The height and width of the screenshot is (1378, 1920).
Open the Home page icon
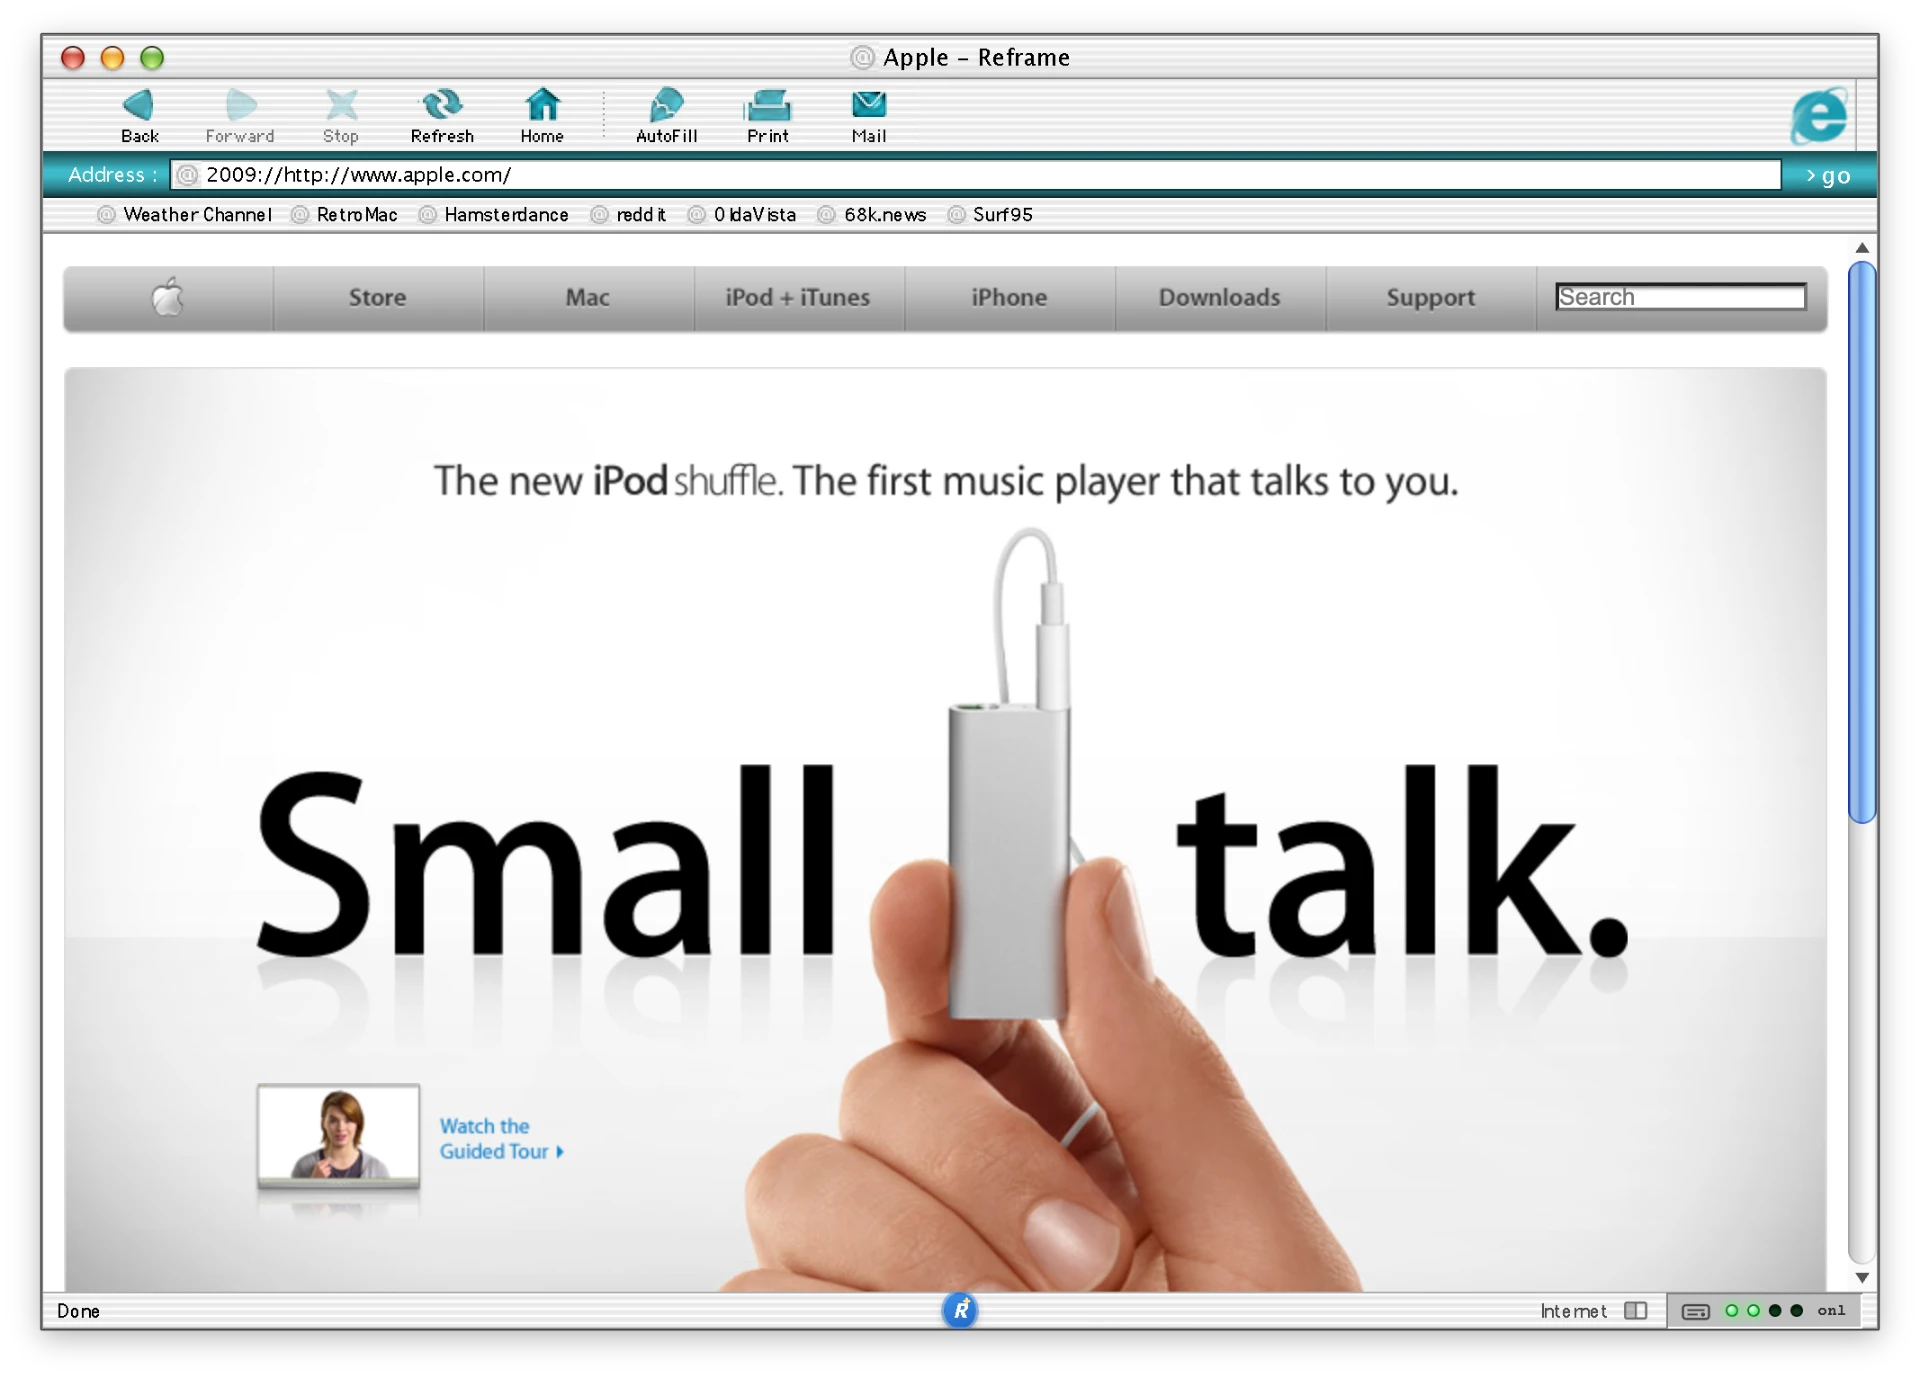click(542, 116)
